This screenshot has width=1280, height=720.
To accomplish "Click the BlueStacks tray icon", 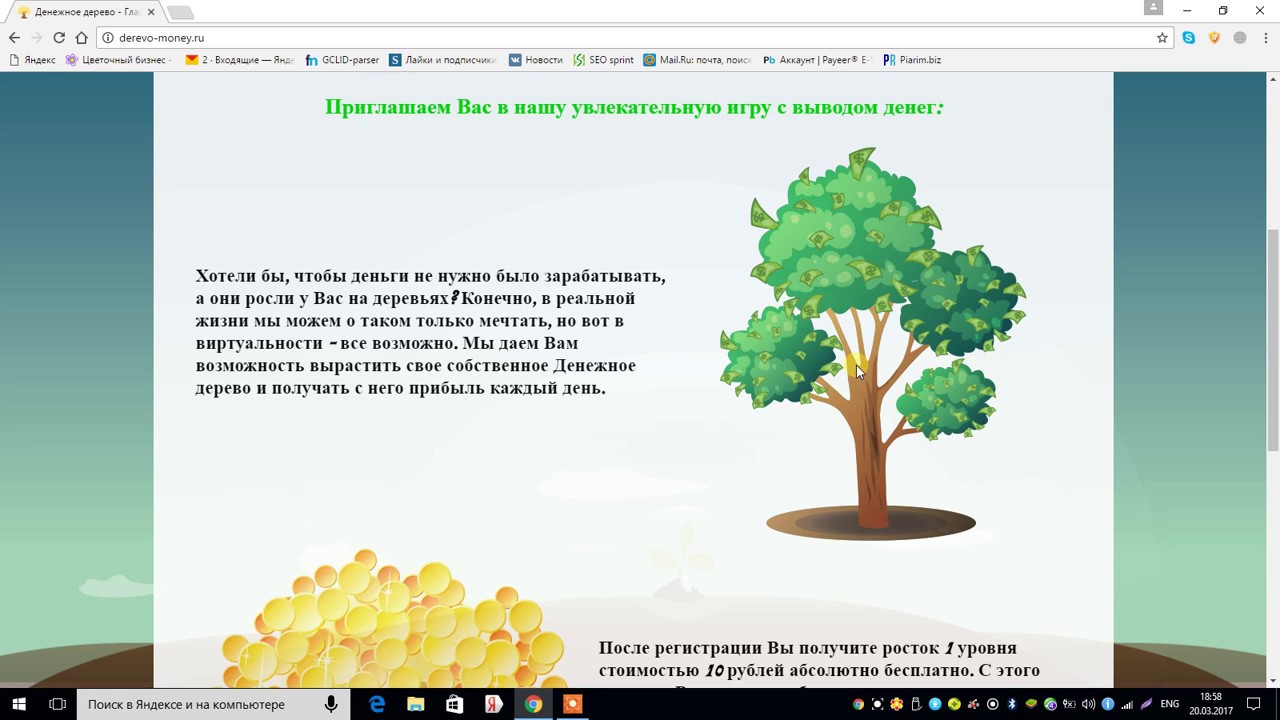I will pyautogui.click(x=1031, y=704).
